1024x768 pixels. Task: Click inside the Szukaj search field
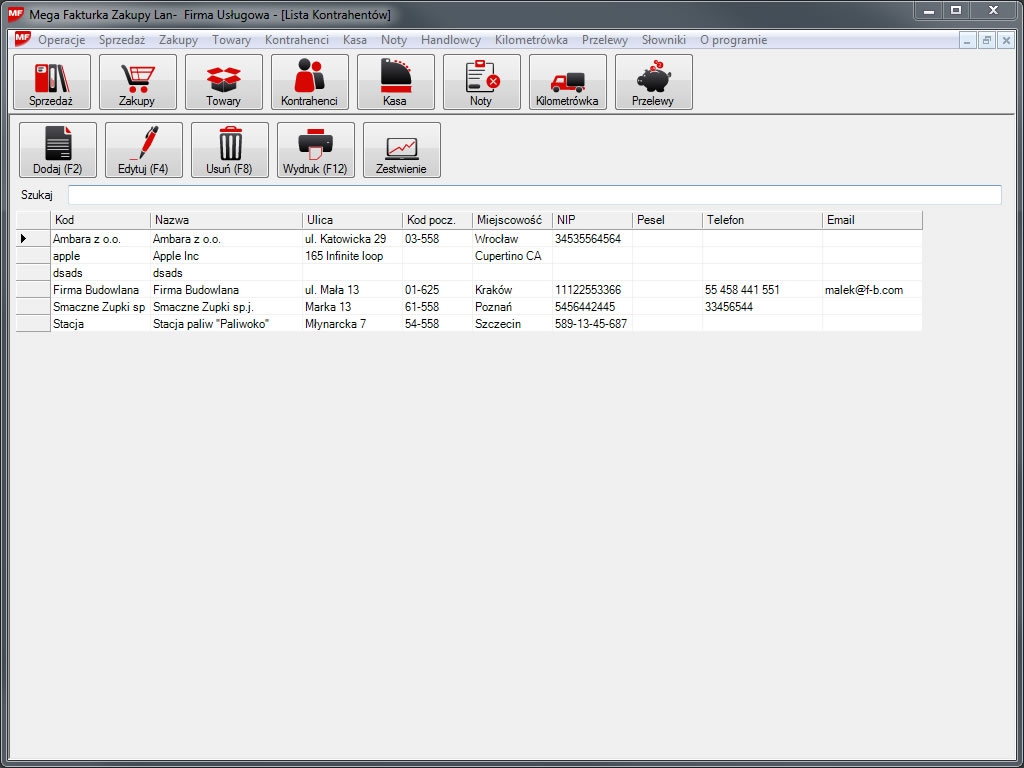534,195
